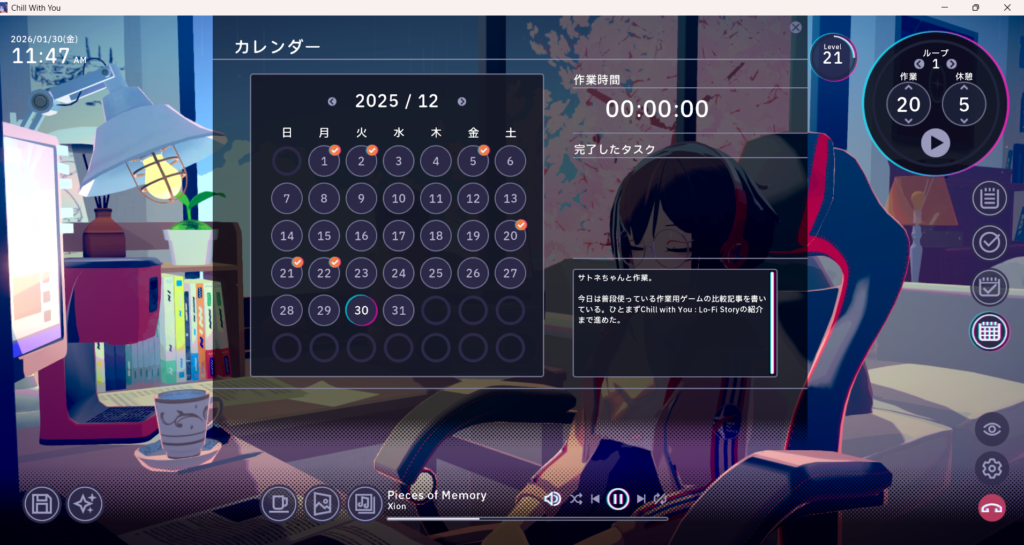
Task: Toggle UI visibility with the eye icon
Action: point(991,429)
